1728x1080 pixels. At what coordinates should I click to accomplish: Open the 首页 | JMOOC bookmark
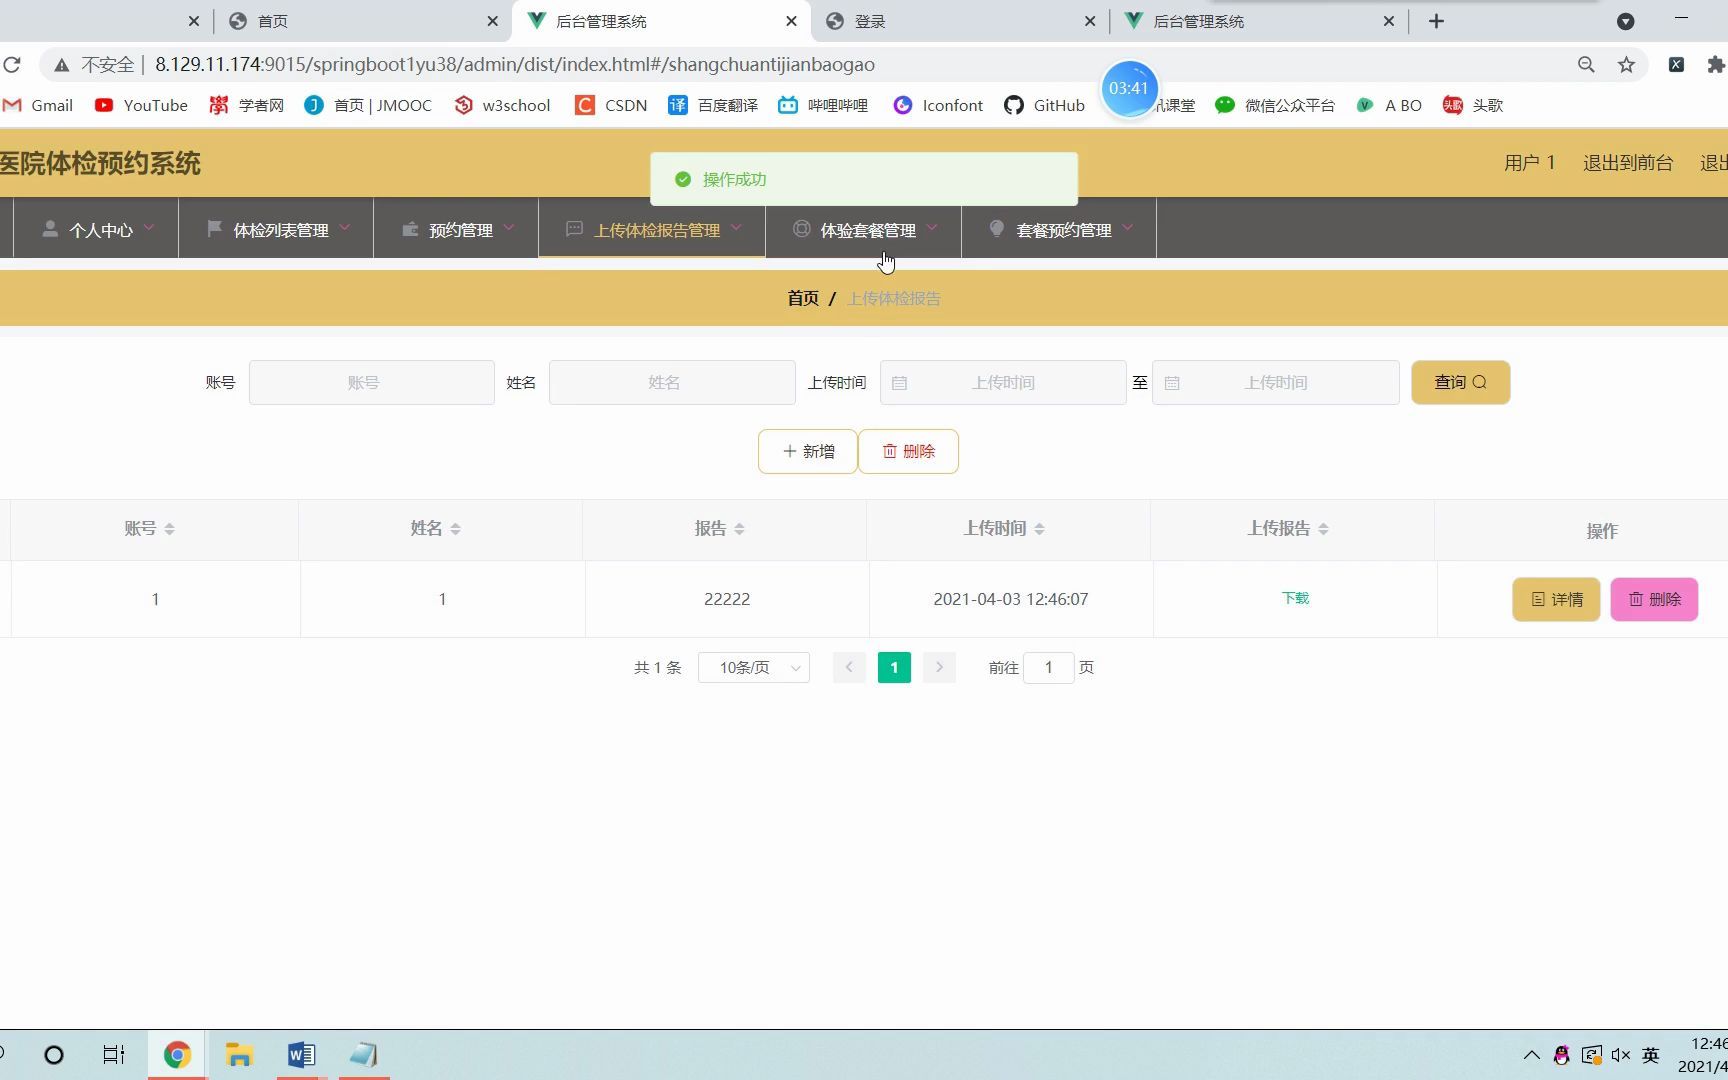[x=368, y=105]
